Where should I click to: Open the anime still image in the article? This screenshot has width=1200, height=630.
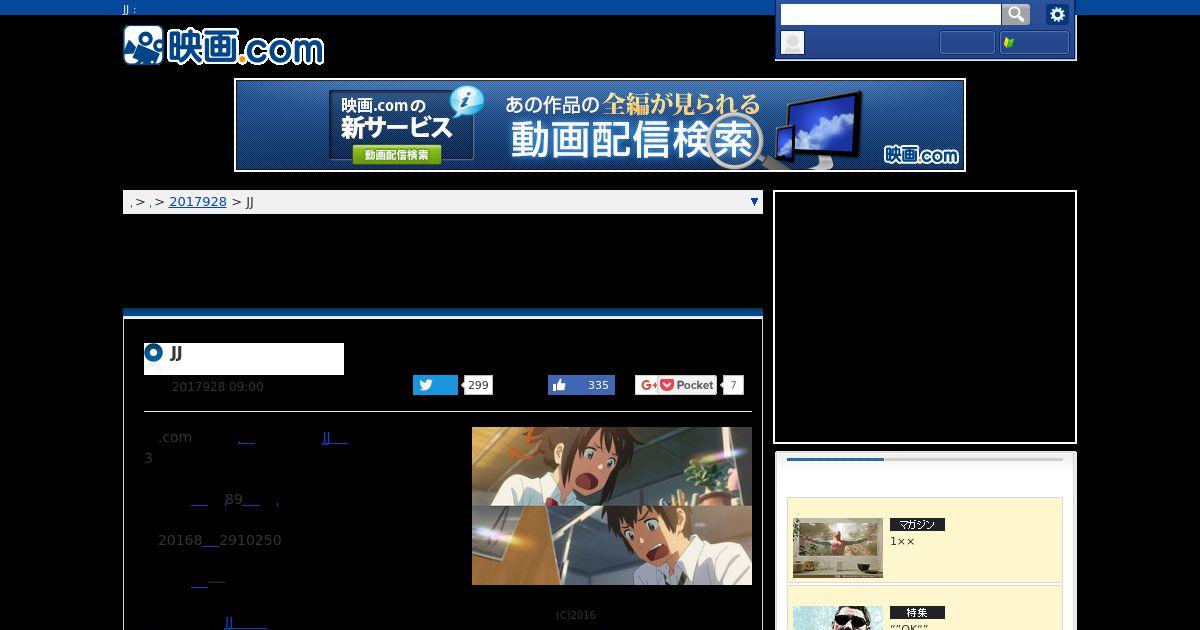[x=612, y=506]
